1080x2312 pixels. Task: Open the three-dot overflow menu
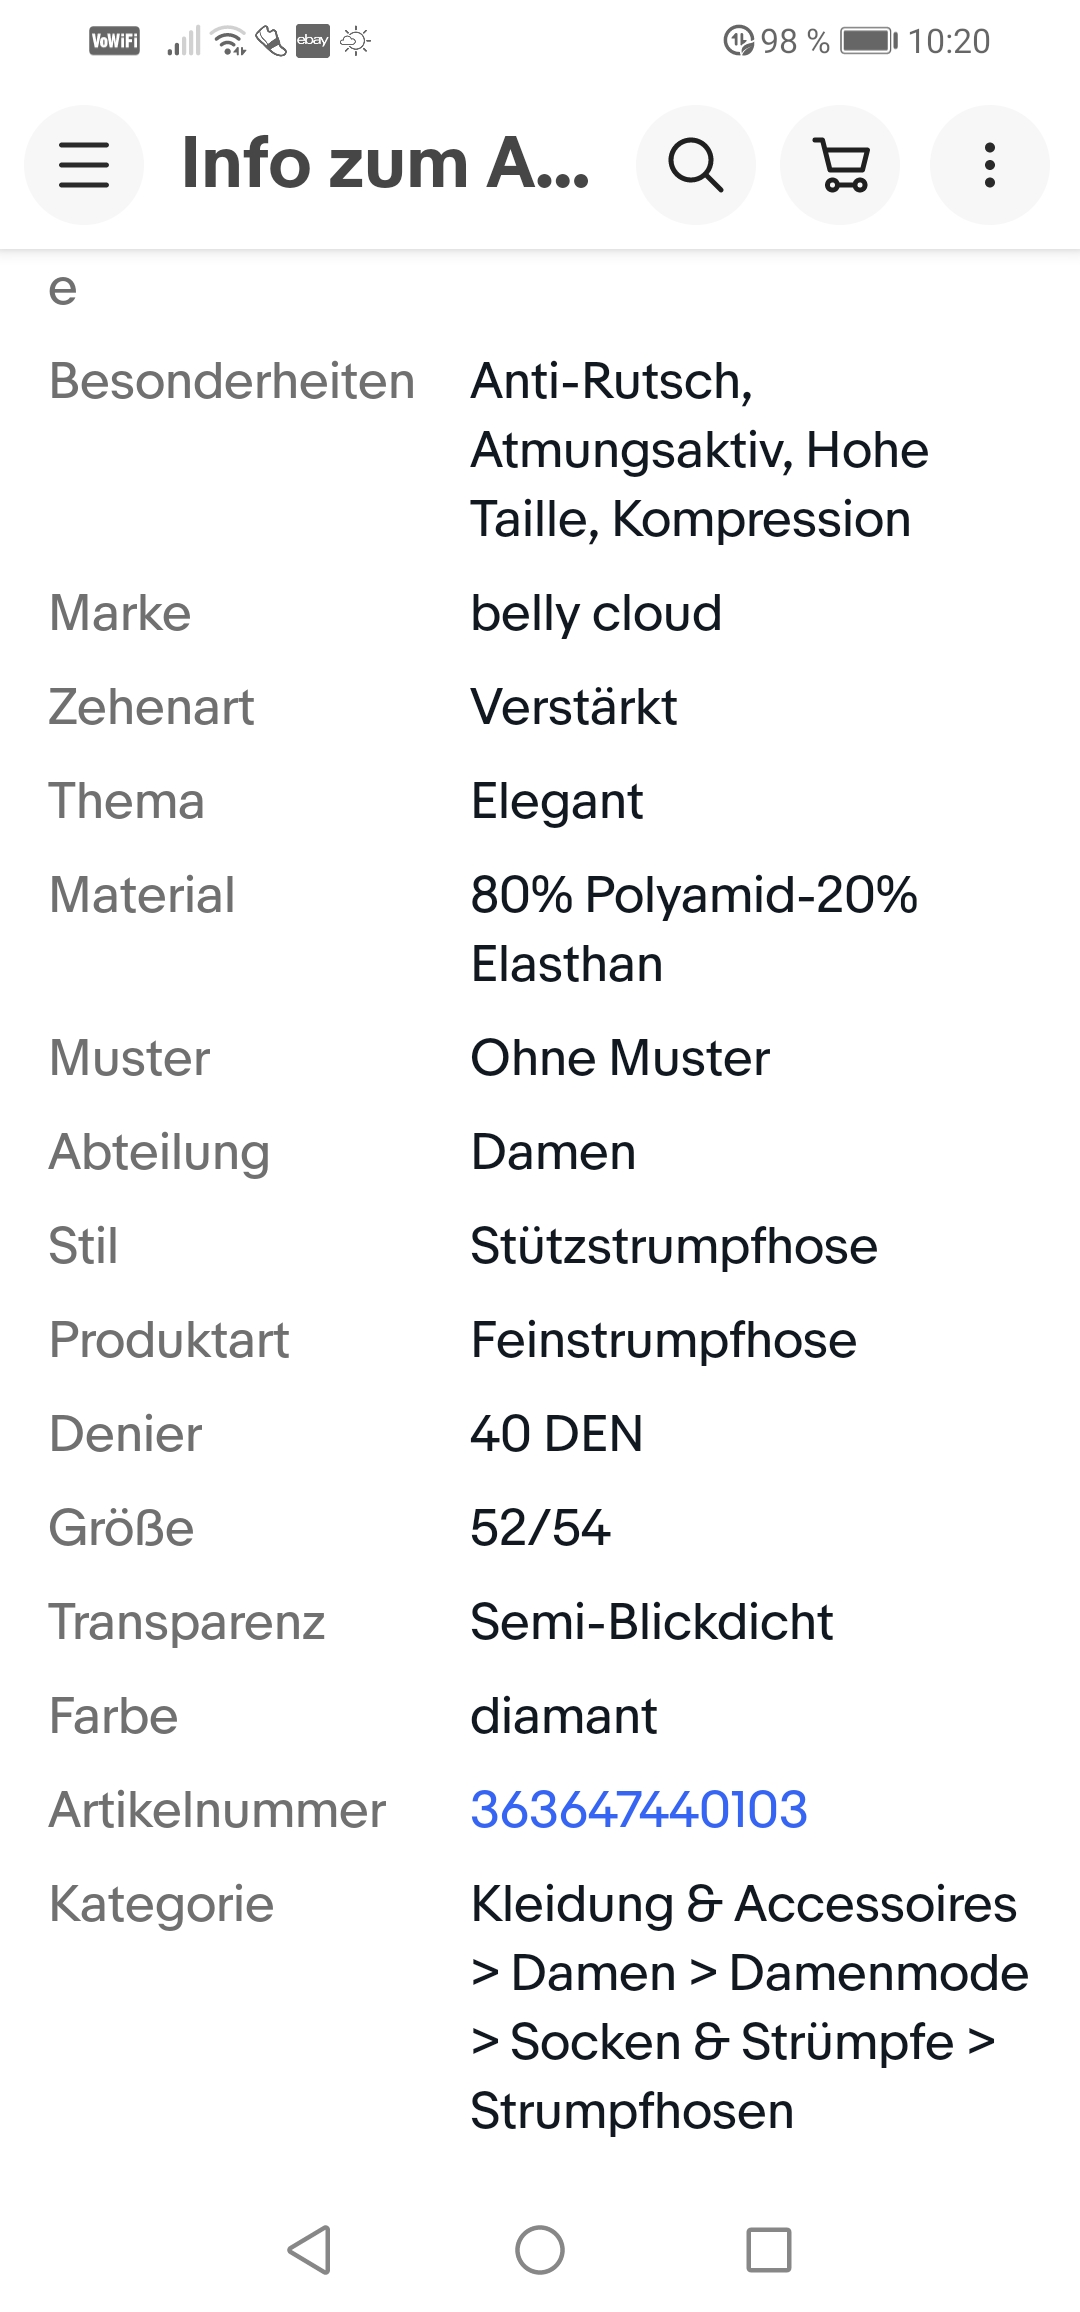(x=989, y=165)
